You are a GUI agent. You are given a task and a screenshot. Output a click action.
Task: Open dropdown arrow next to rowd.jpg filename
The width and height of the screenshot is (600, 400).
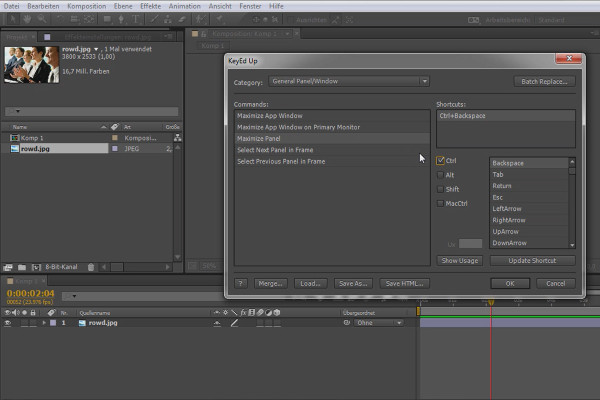click(x=96, y=49)
